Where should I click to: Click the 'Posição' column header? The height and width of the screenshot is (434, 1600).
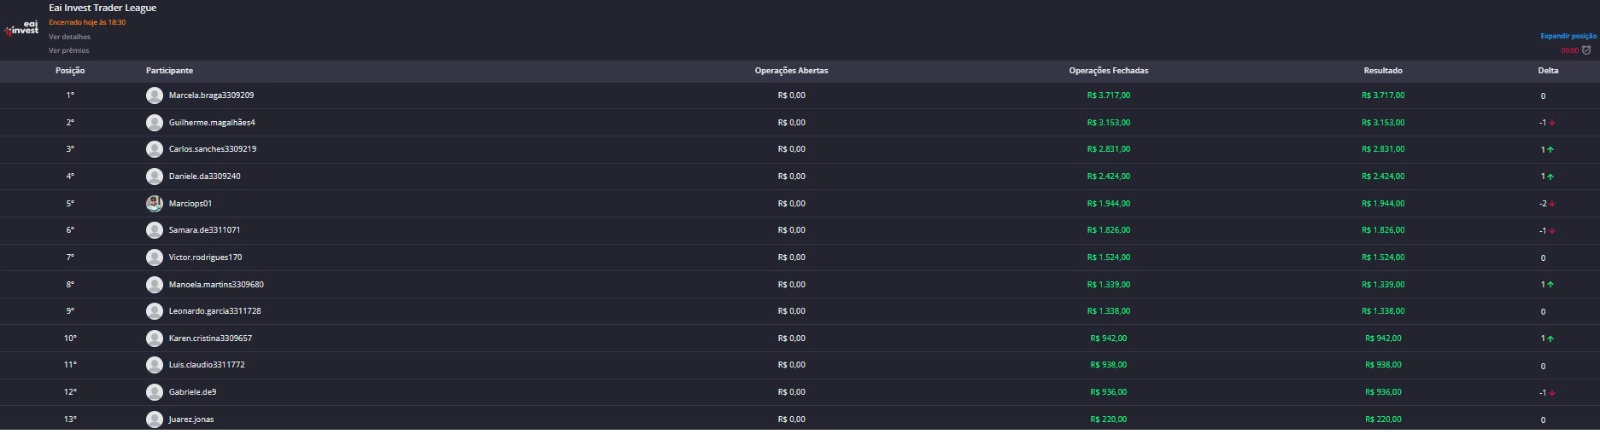point(70,71)
